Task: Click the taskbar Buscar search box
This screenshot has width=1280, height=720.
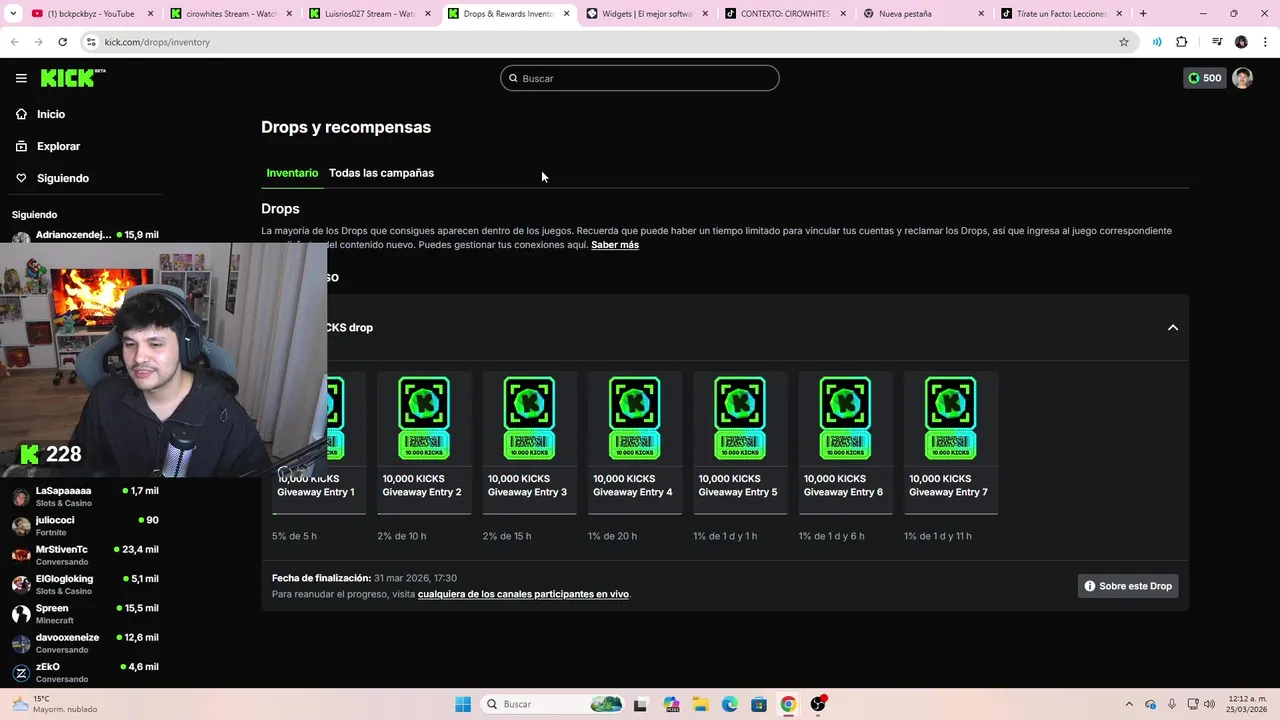Action: (553, 704)
